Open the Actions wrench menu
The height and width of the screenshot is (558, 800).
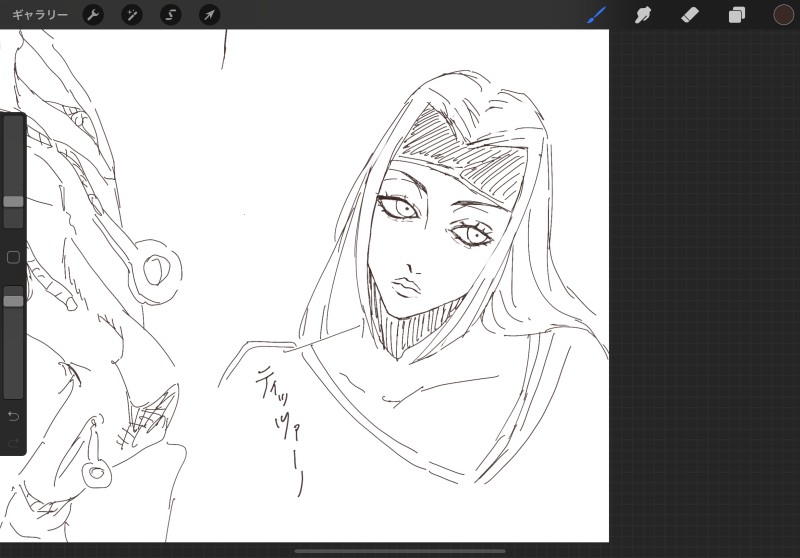(x=93, y=15)
